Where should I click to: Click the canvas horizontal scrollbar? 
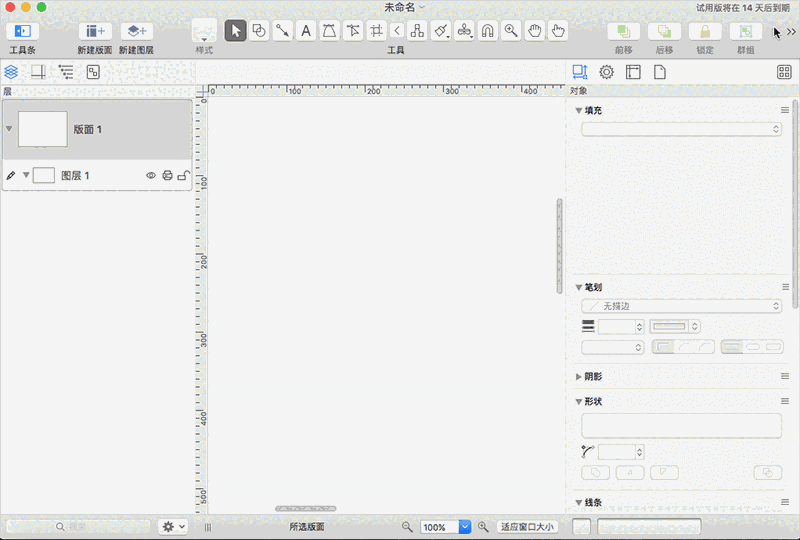click(x=306, y=508)
